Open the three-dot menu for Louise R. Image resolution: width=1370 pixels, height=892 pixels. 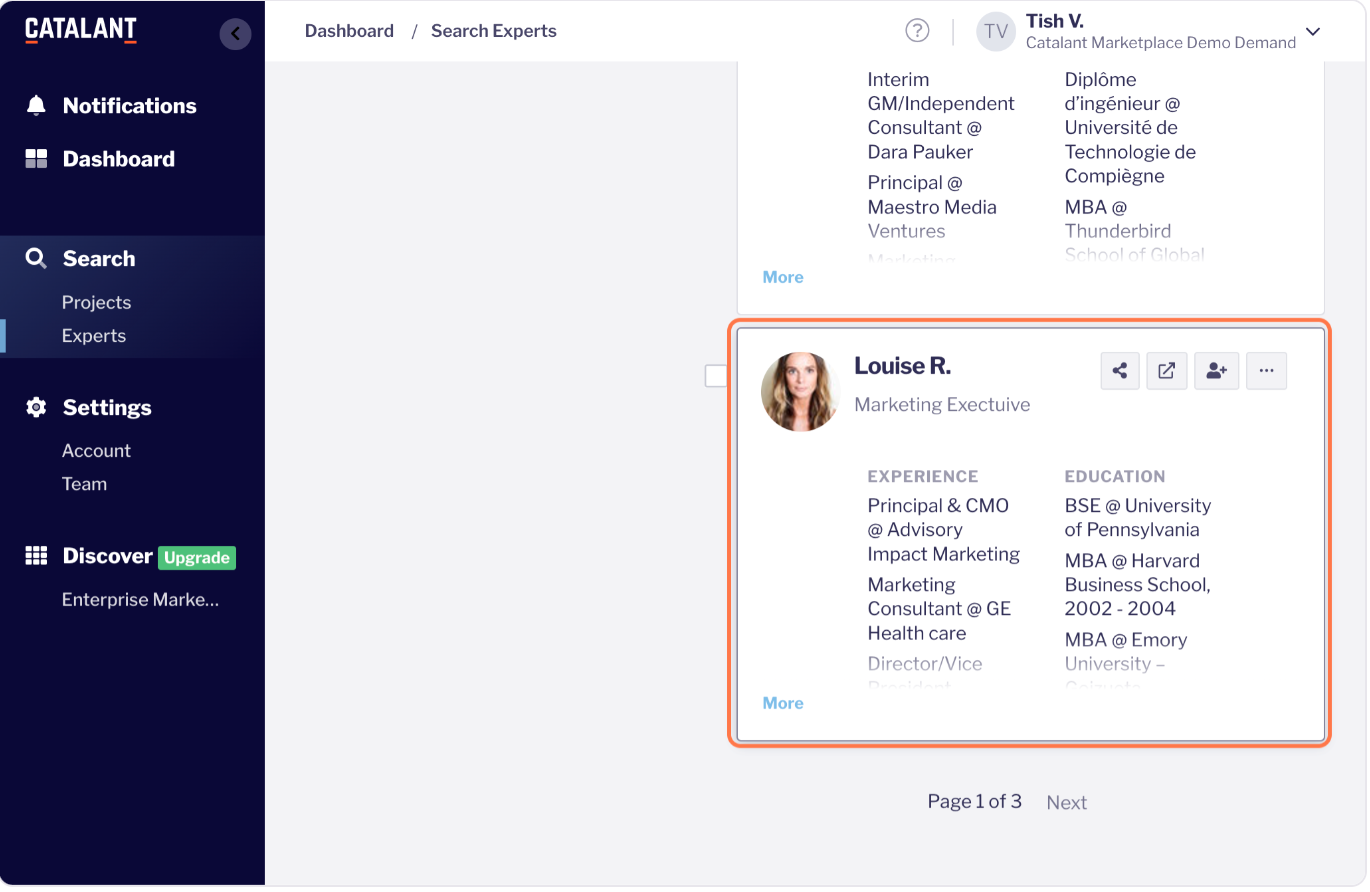click(x=1266, y=371)
